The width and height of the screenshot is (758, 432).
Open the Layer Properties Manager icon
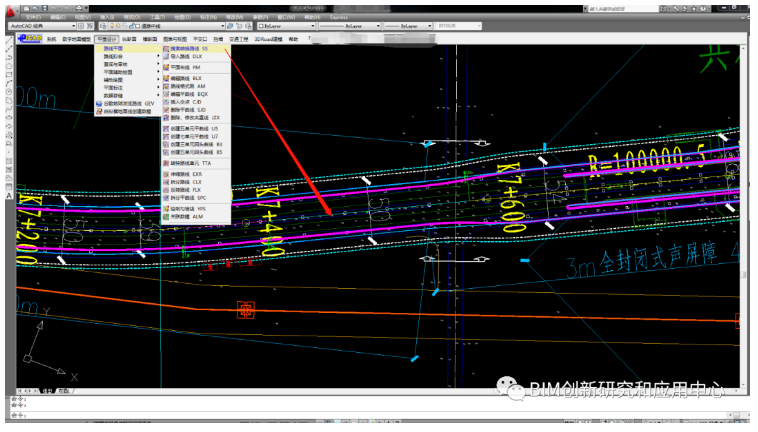coord(103,26)
